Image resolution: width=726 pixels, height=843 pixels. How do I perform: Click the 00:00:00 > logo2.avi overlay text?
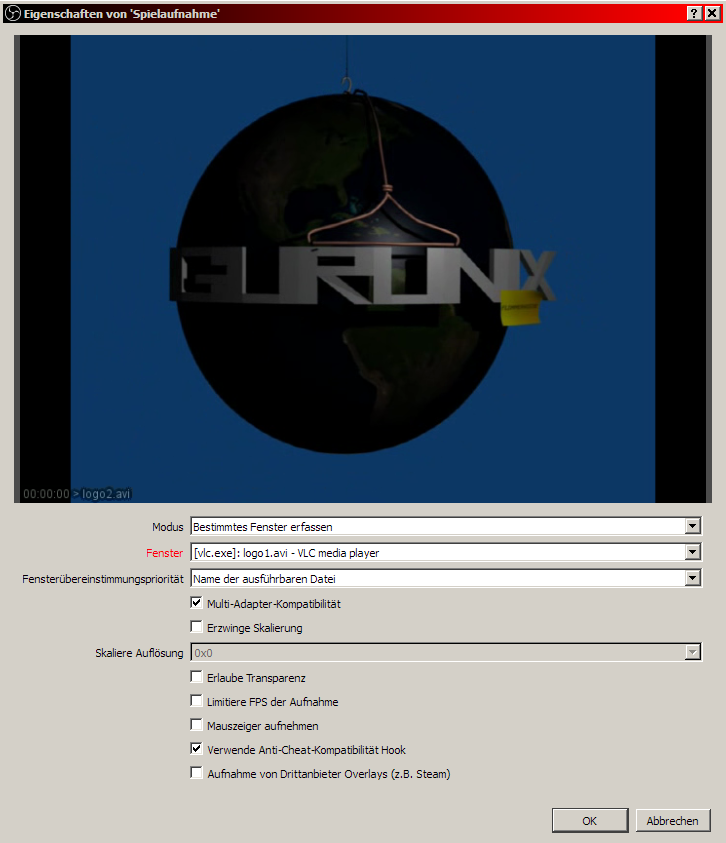coord(77,494)
